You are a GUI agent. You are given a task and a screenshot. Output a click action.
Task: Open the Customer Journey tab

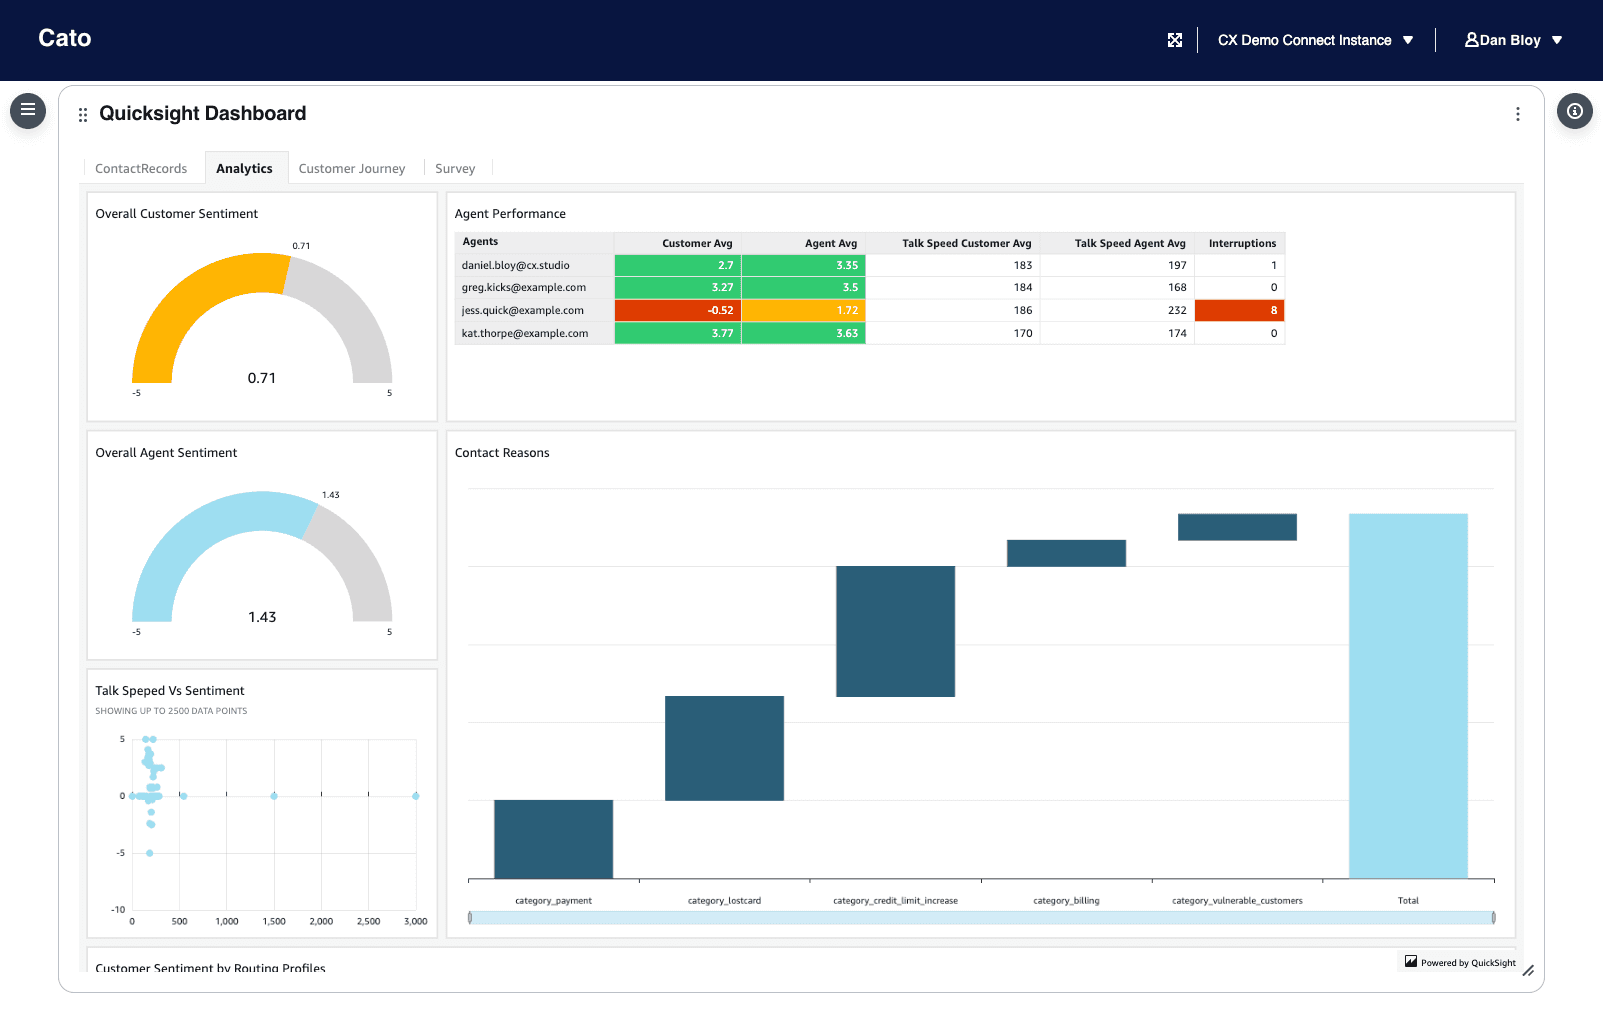(352, 169)
